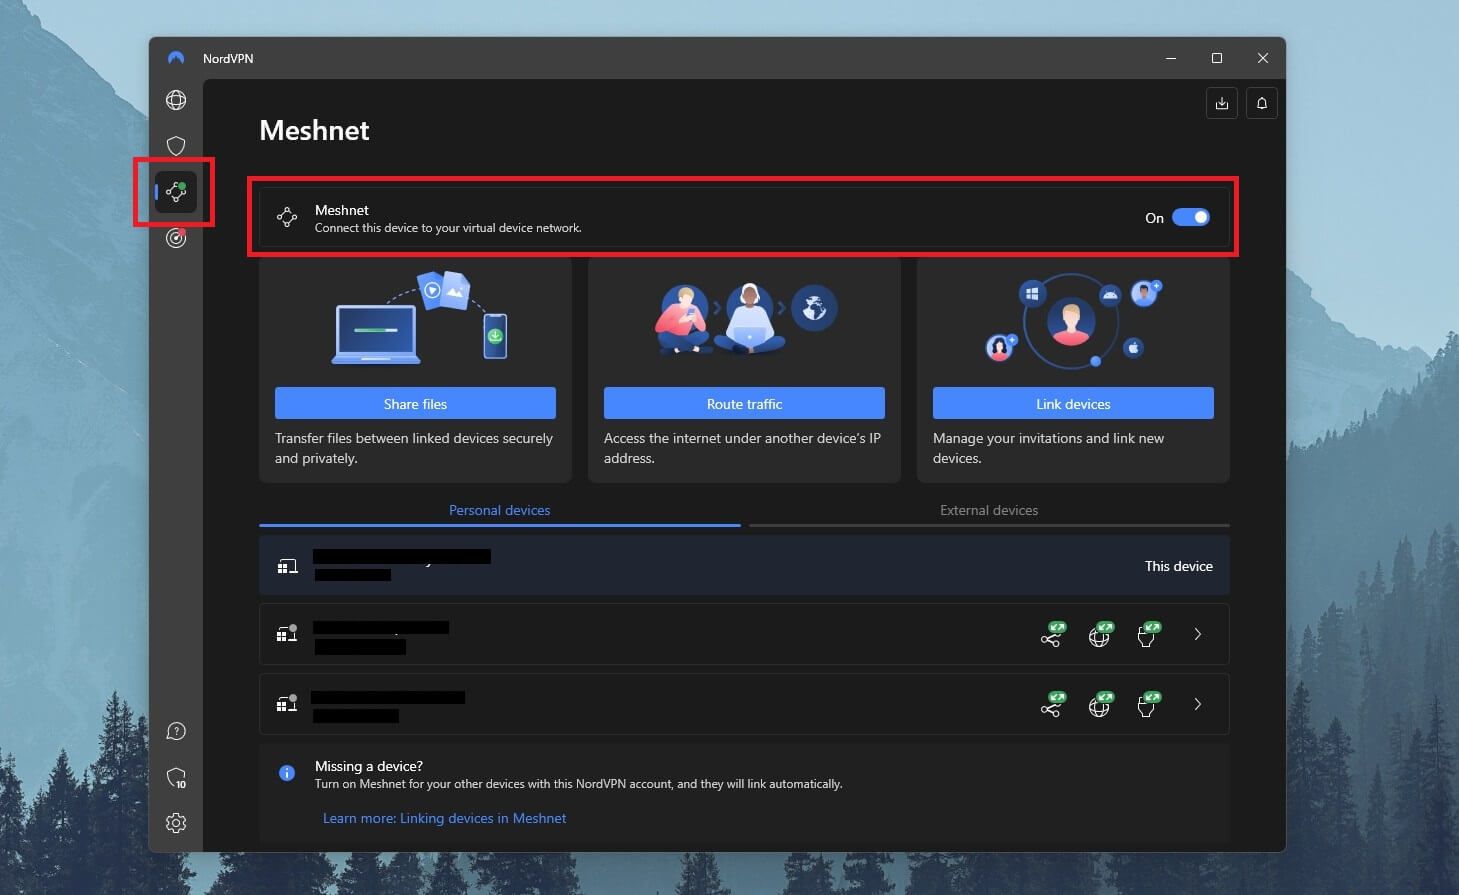Click the 'This device' label

pos(1178,566)
